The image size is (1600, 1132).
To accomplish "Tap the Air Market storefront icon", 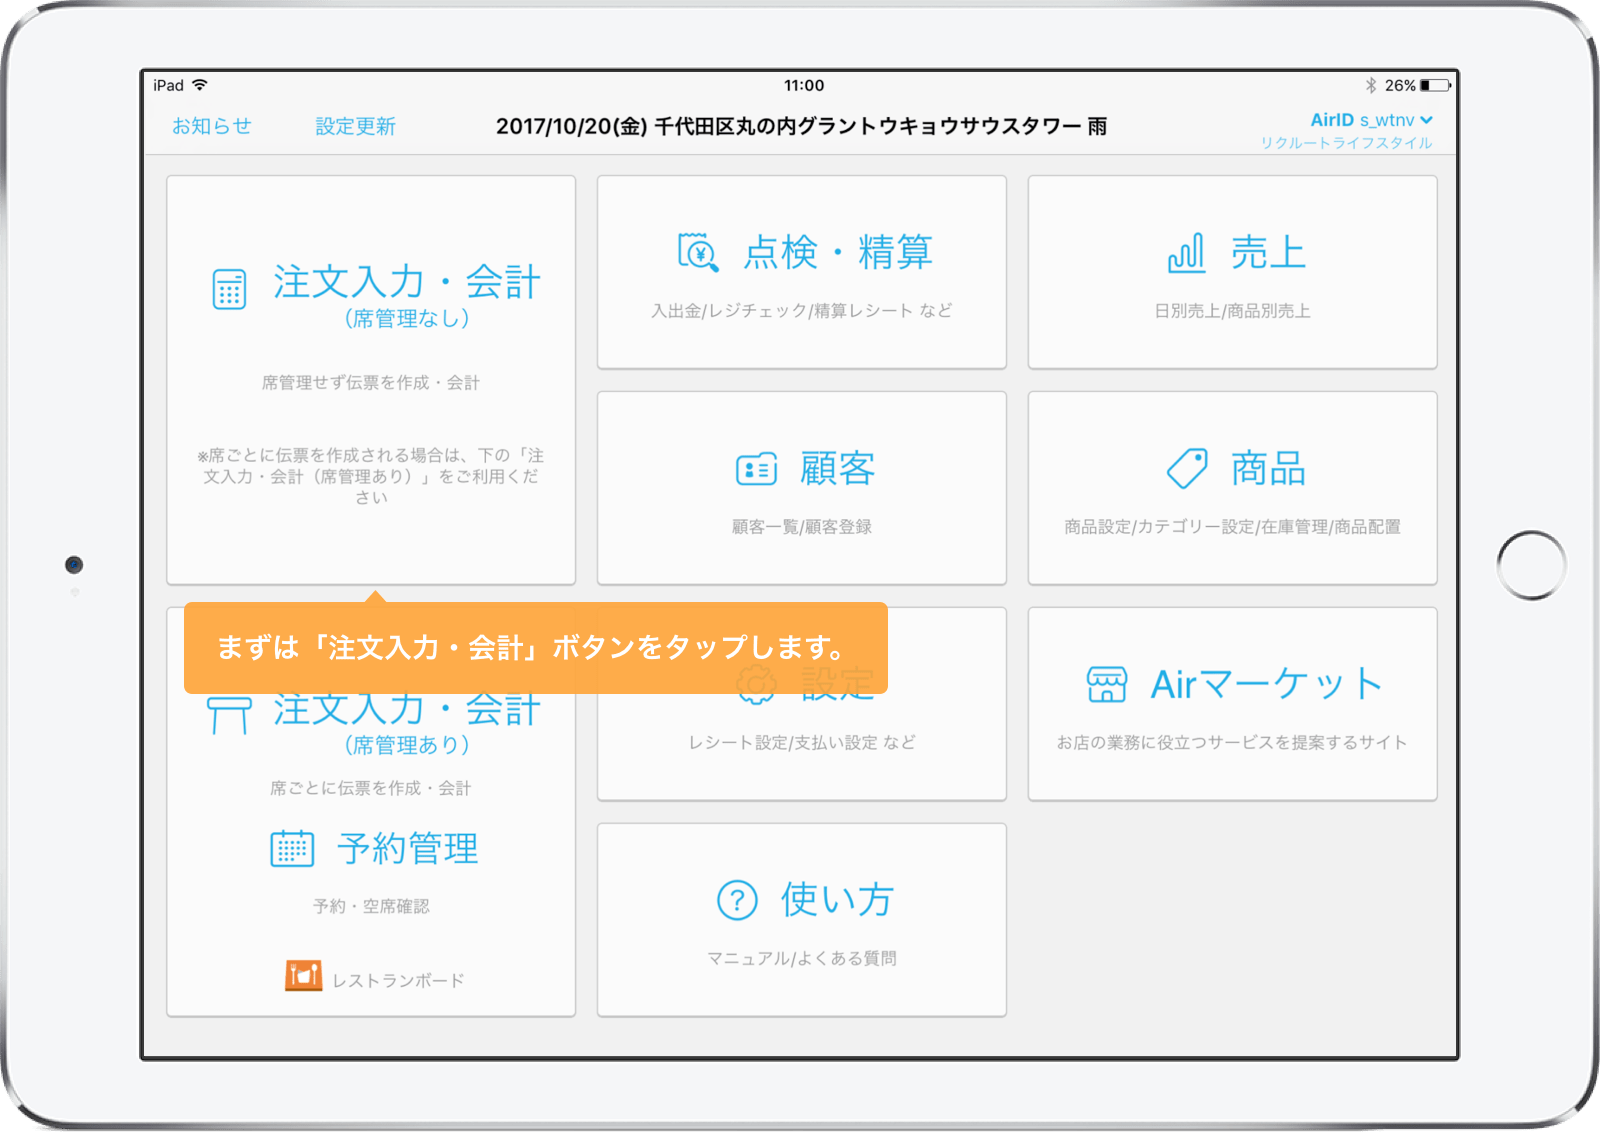I will click(1106, 685).
